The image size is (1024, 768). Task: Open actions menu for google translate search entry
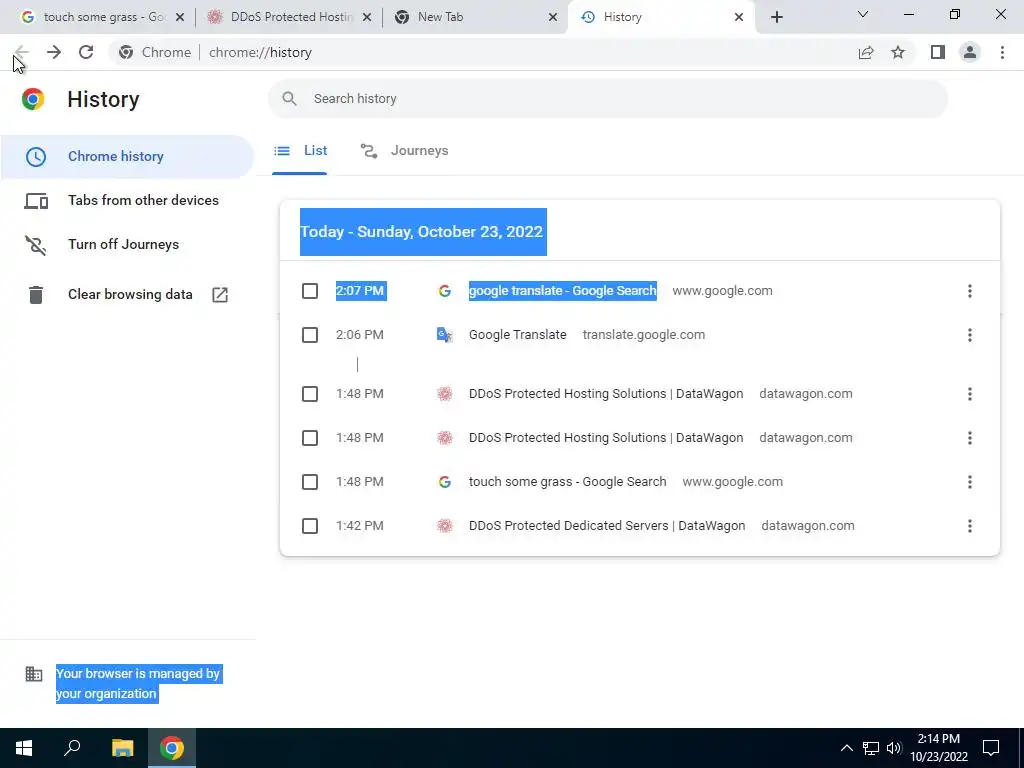click(970, 291)
